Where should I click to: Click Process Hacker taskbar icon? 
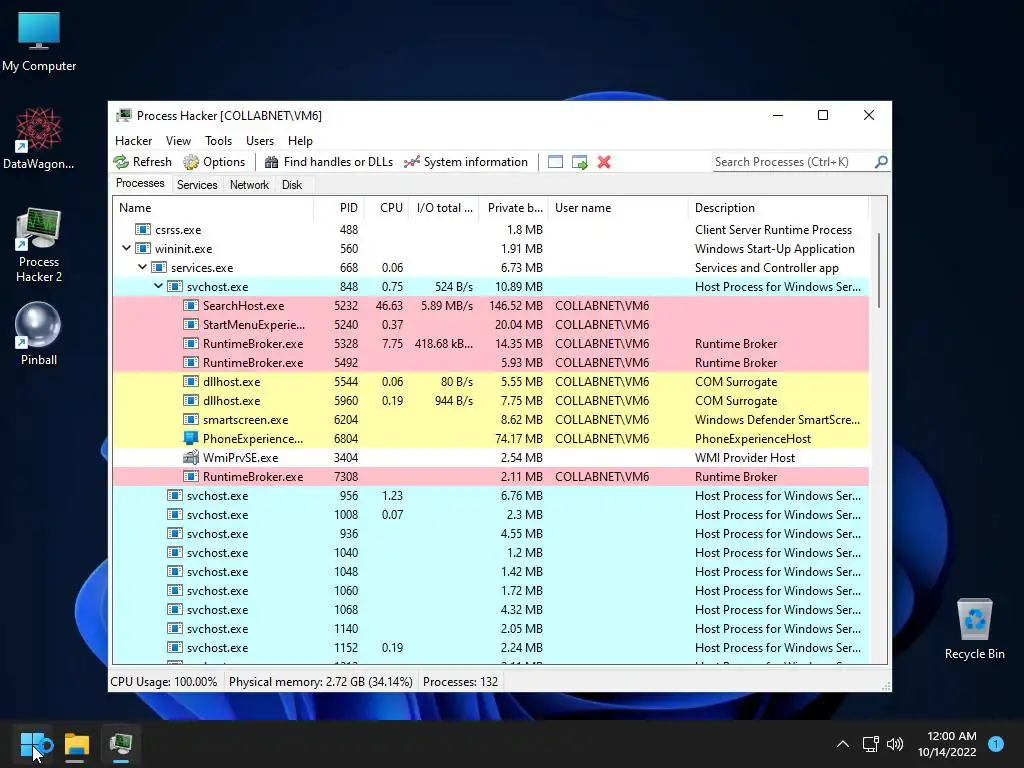coord(121,744)
